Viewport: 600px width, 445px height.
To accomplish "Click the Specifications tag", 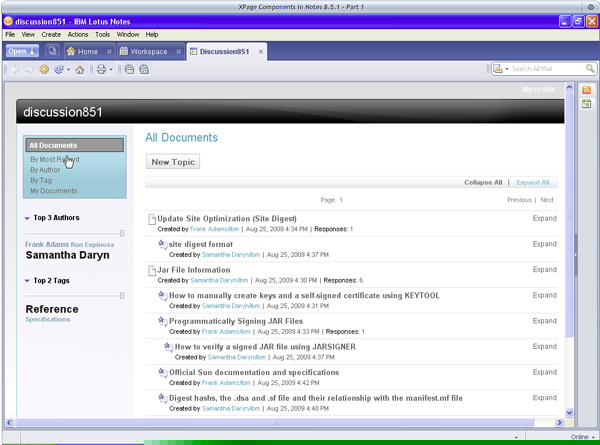I will [47, 319].
